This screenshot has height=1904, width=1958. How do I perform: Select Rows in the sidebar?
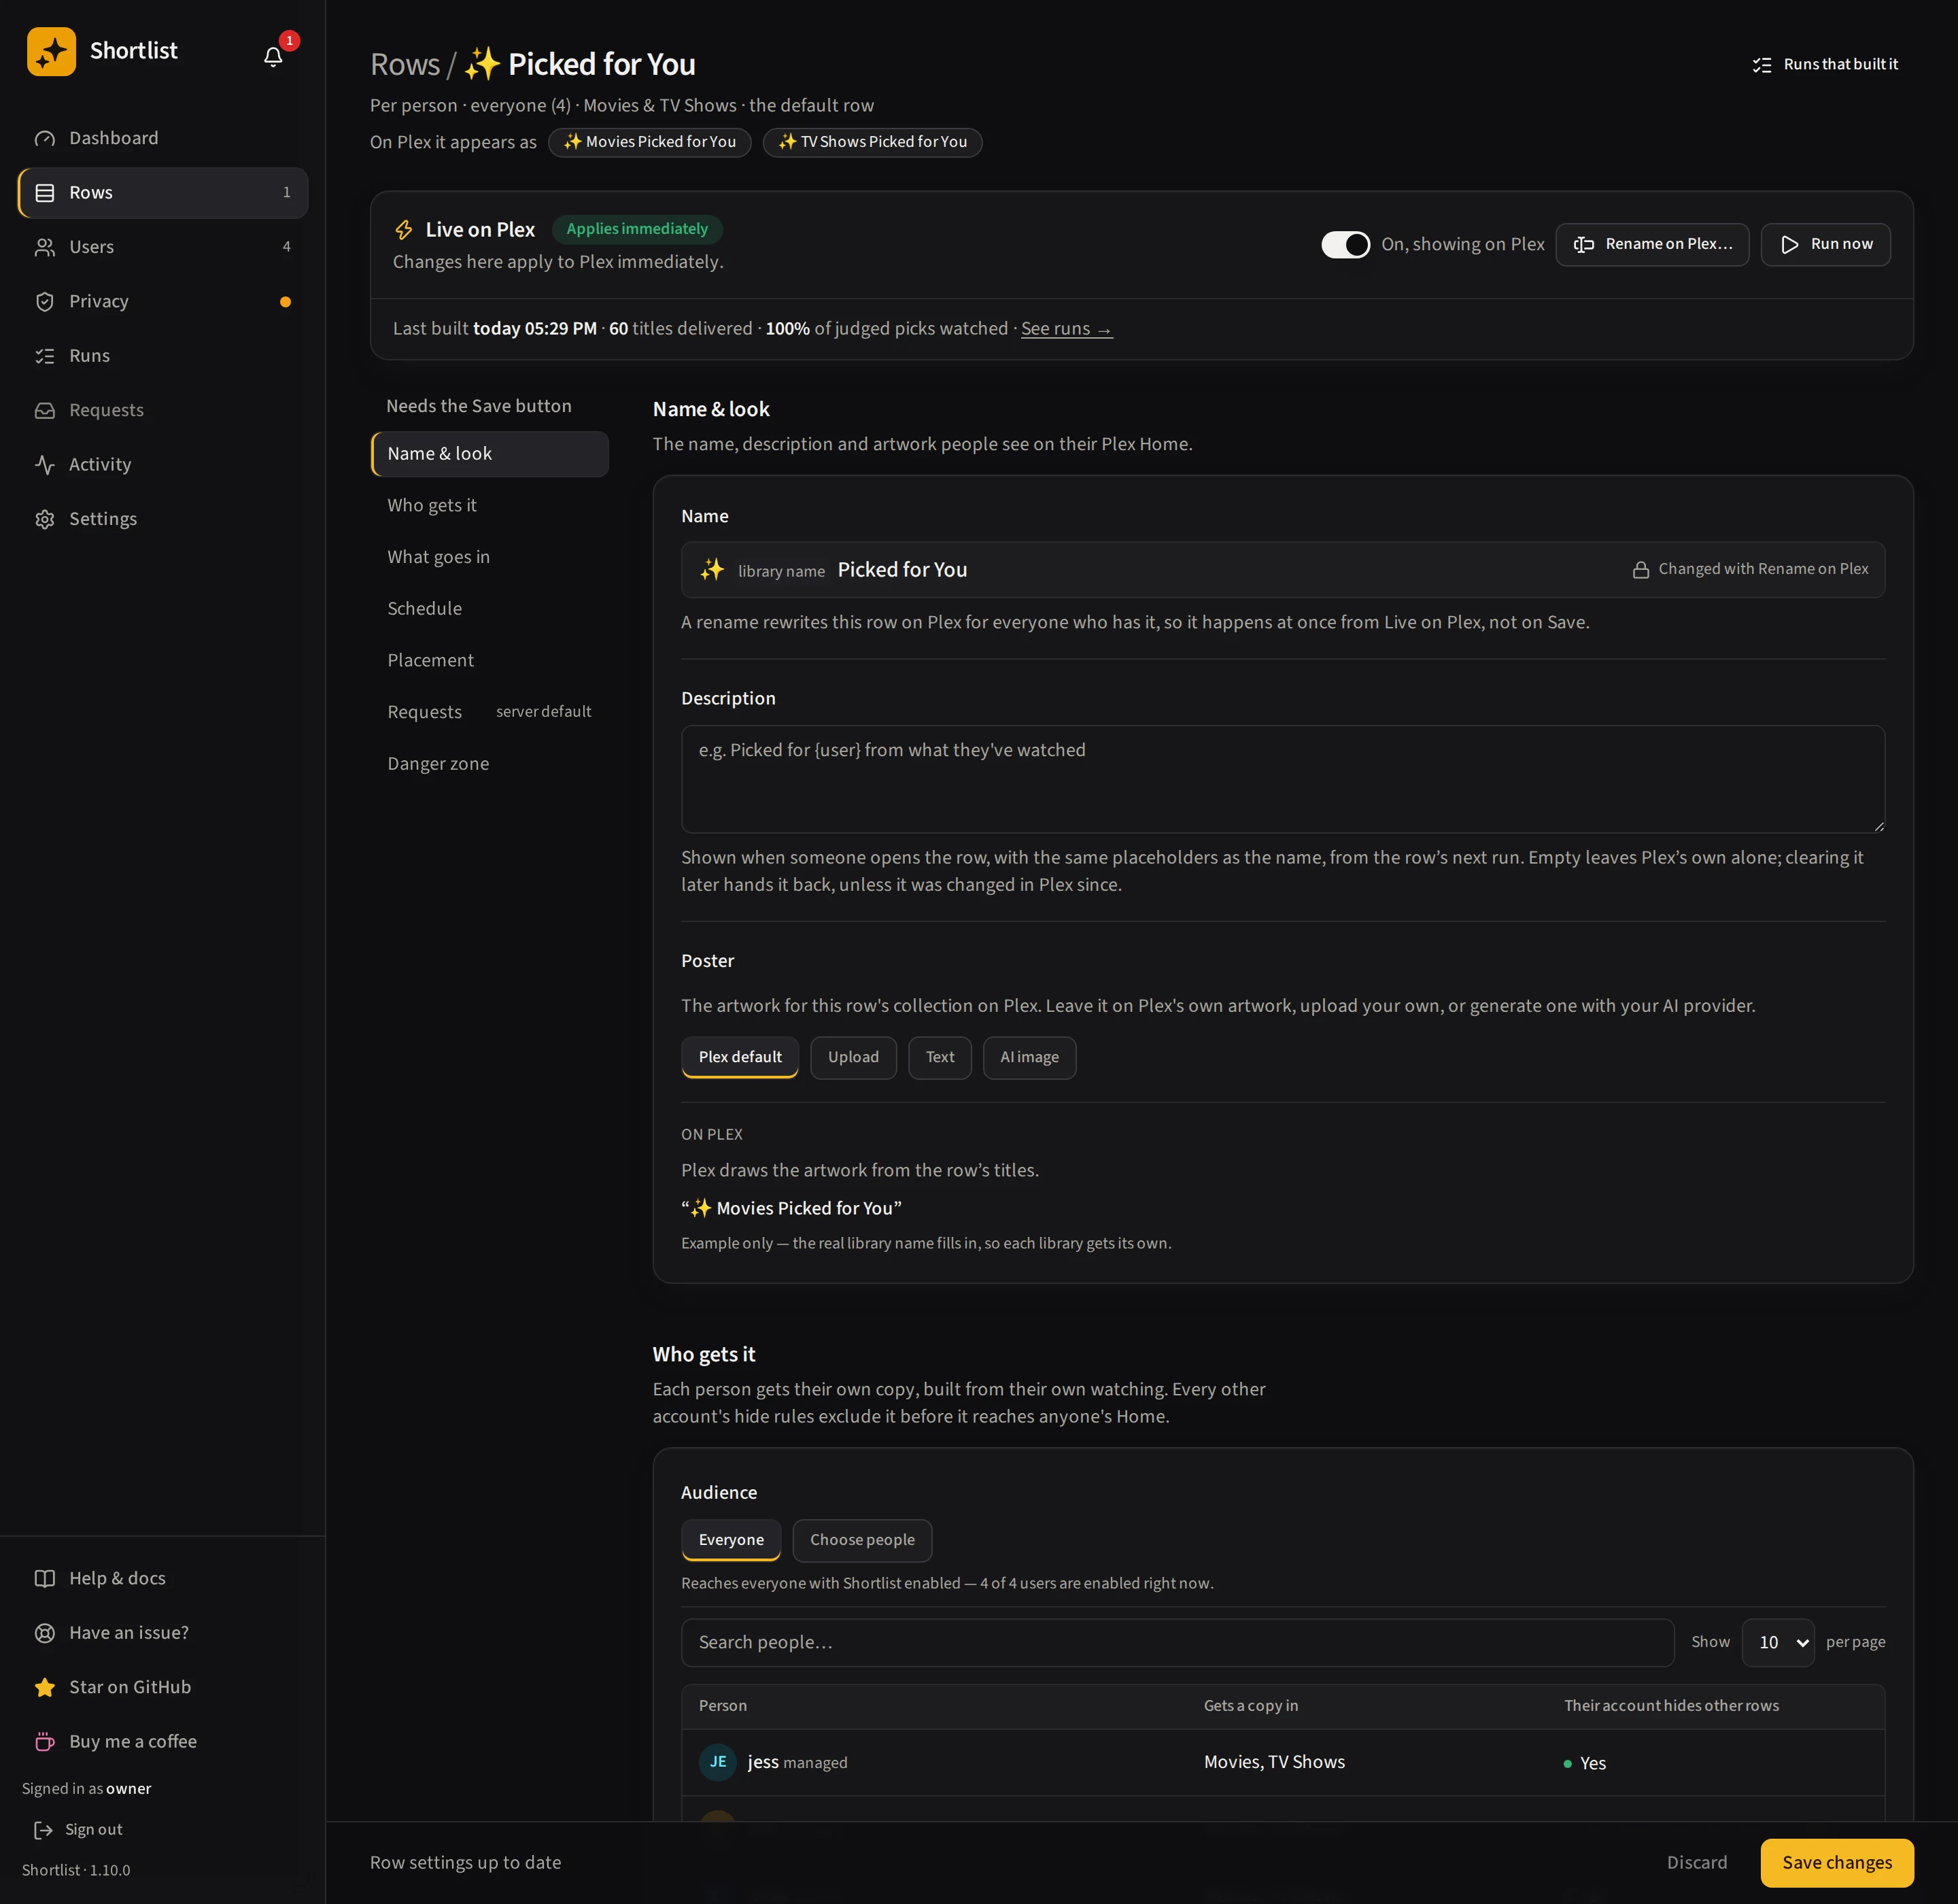(163, 193)
